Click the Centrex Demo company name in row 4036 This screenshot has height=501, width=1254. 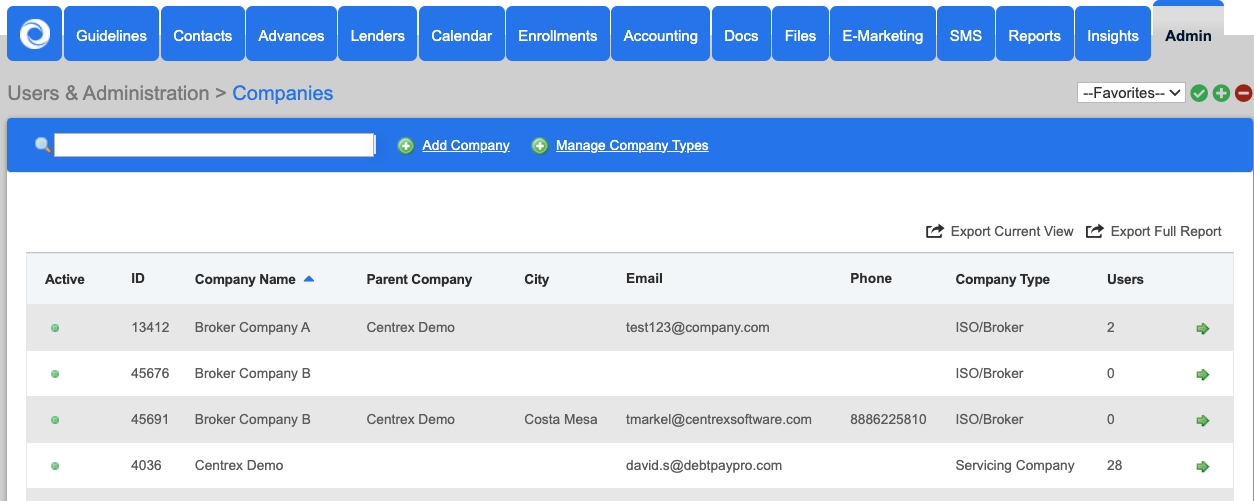click(239, 465)
